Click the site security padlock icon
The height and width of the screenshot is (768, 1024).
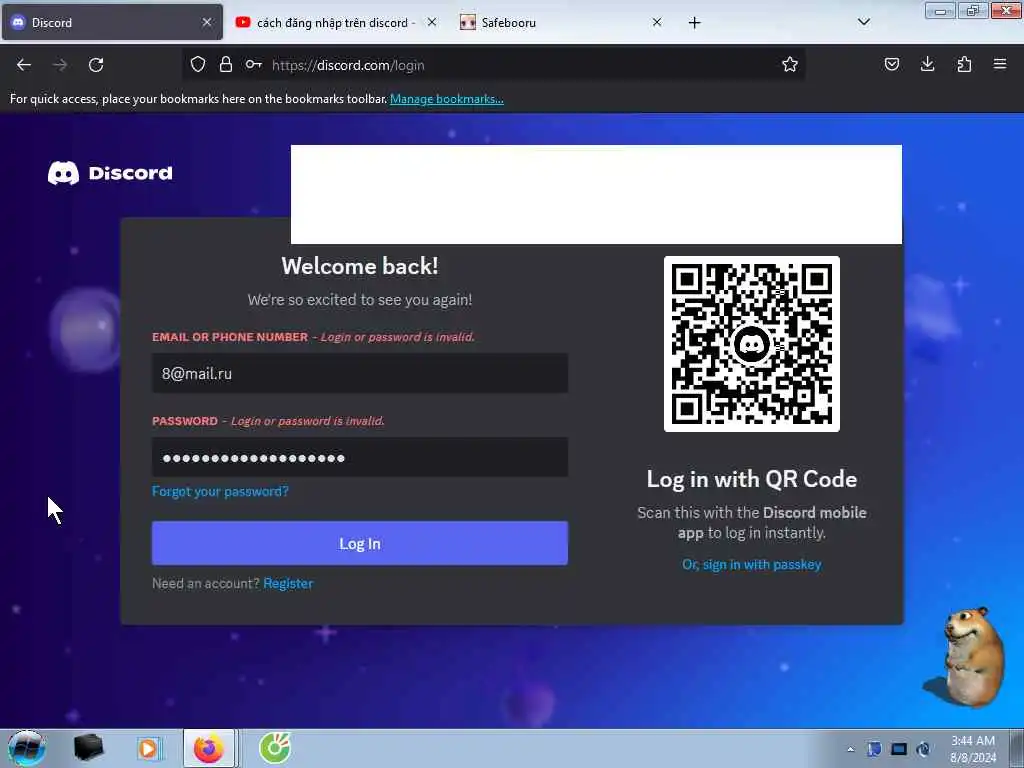point(226,65)
